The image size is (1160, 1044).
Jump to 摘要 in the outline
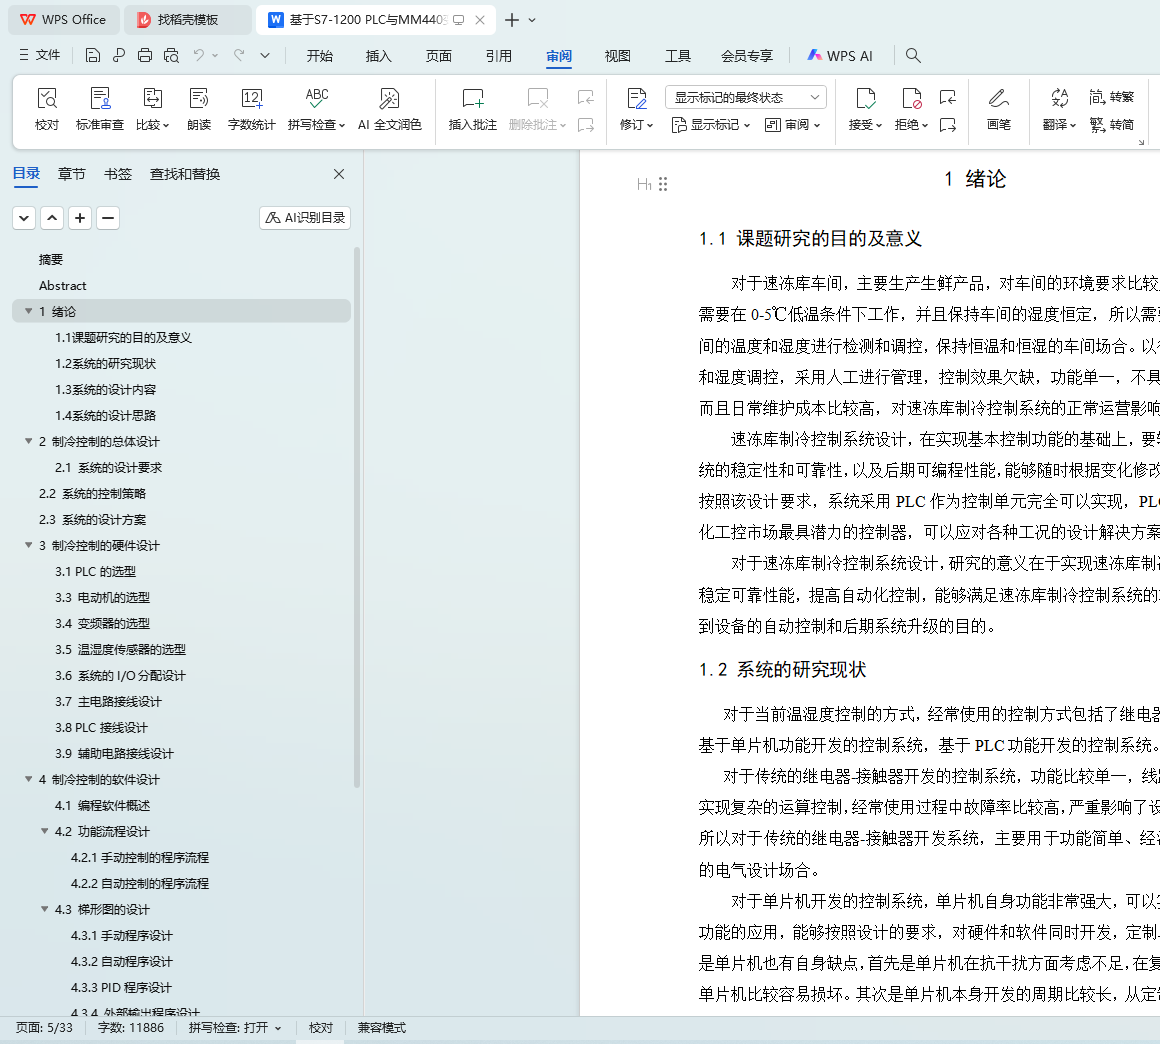(51, 260)
